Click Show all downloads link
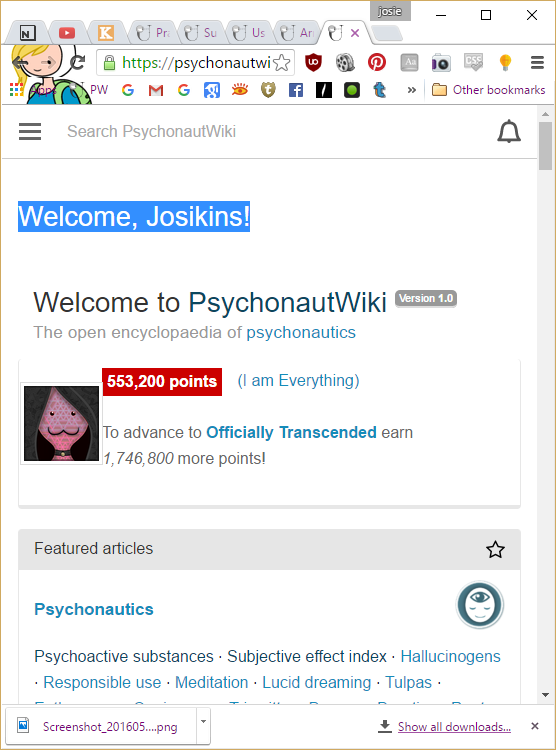The height and width of the screenshot is (750, 556). tap(454, 727)
